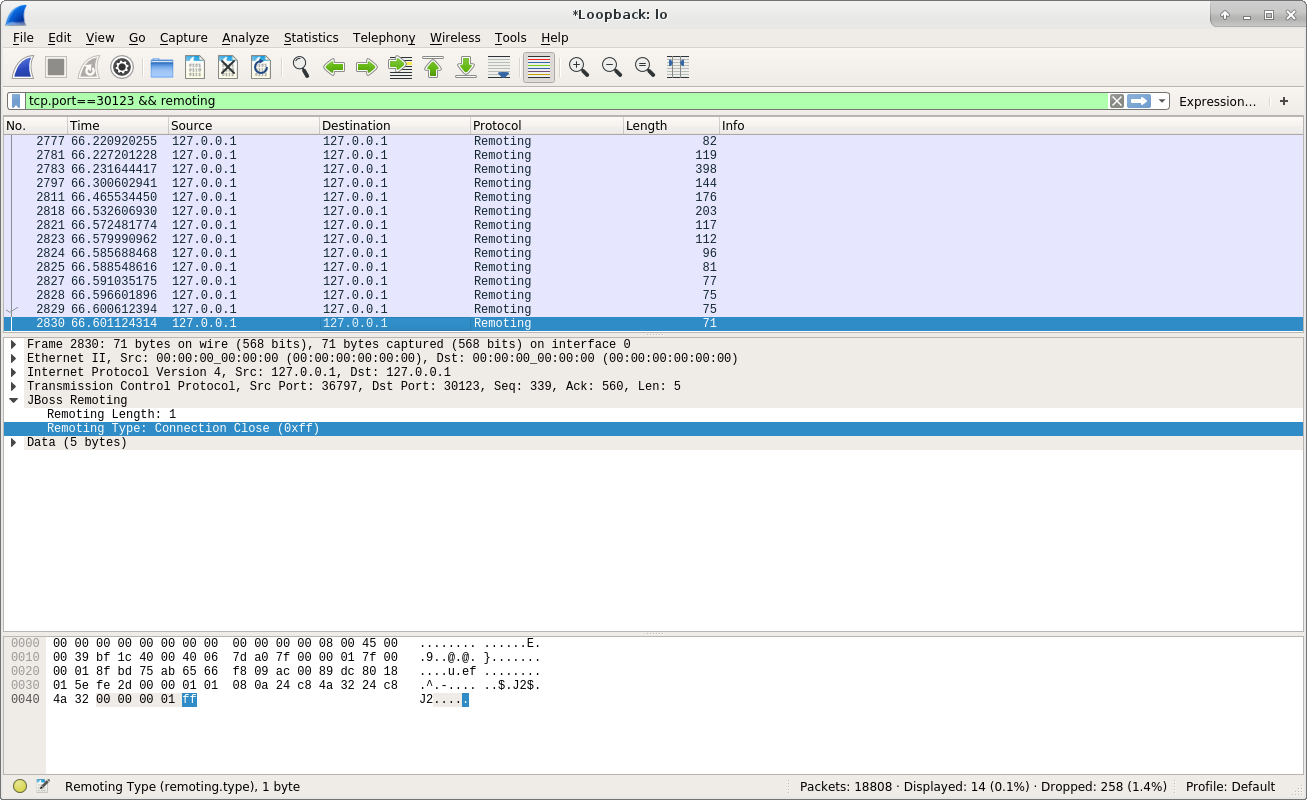Collapse JBoss Remoting section

point(14,400)
